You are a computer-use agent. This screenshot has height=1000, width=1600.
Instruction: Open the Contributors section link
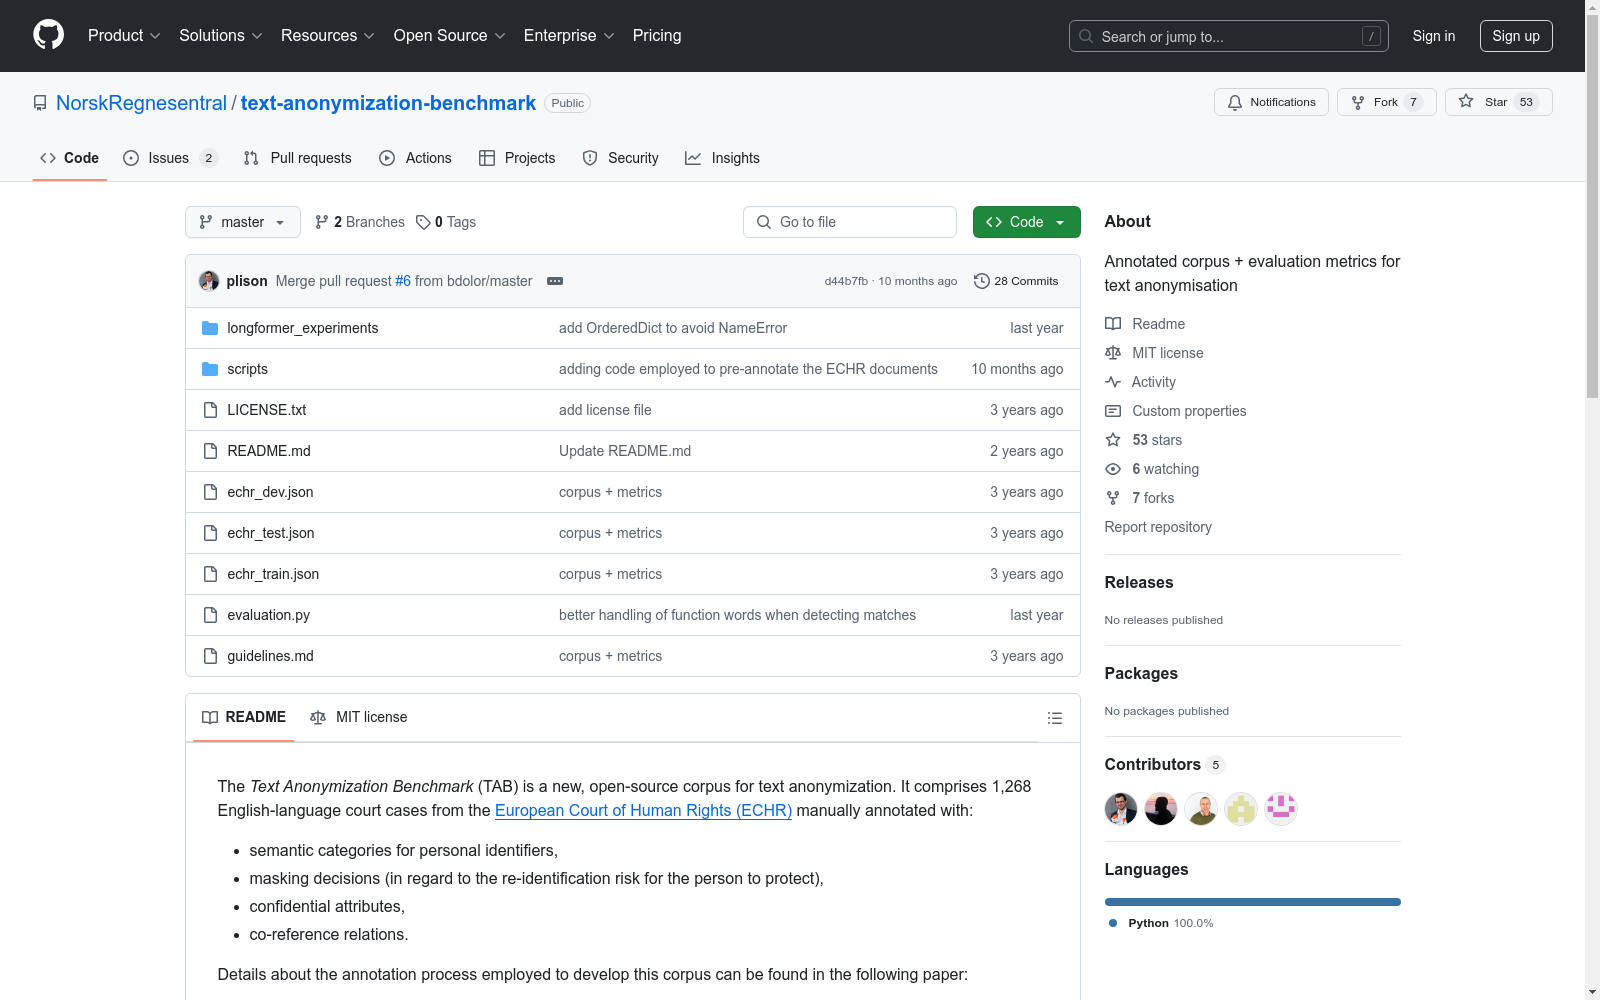[x=1164, y=765]
